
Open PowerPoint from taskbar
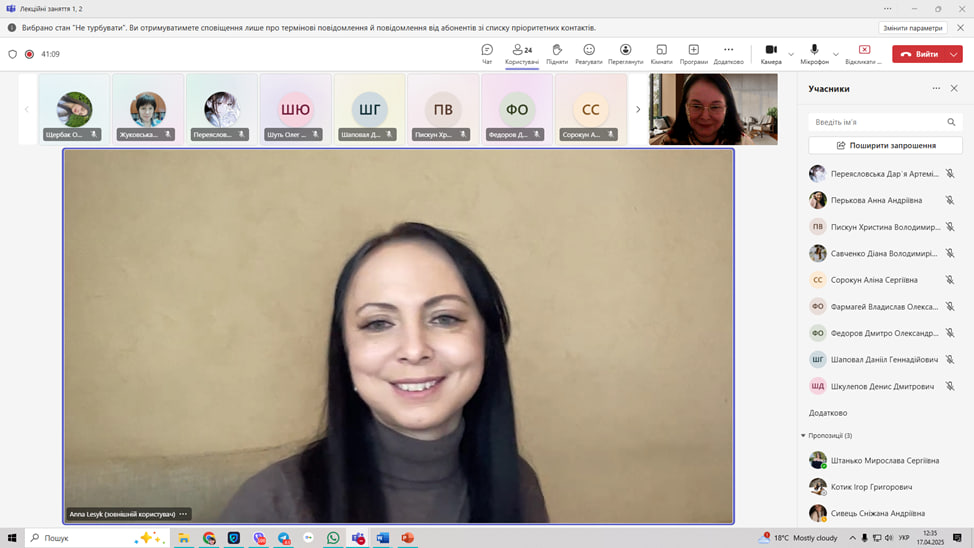[407, 538]
